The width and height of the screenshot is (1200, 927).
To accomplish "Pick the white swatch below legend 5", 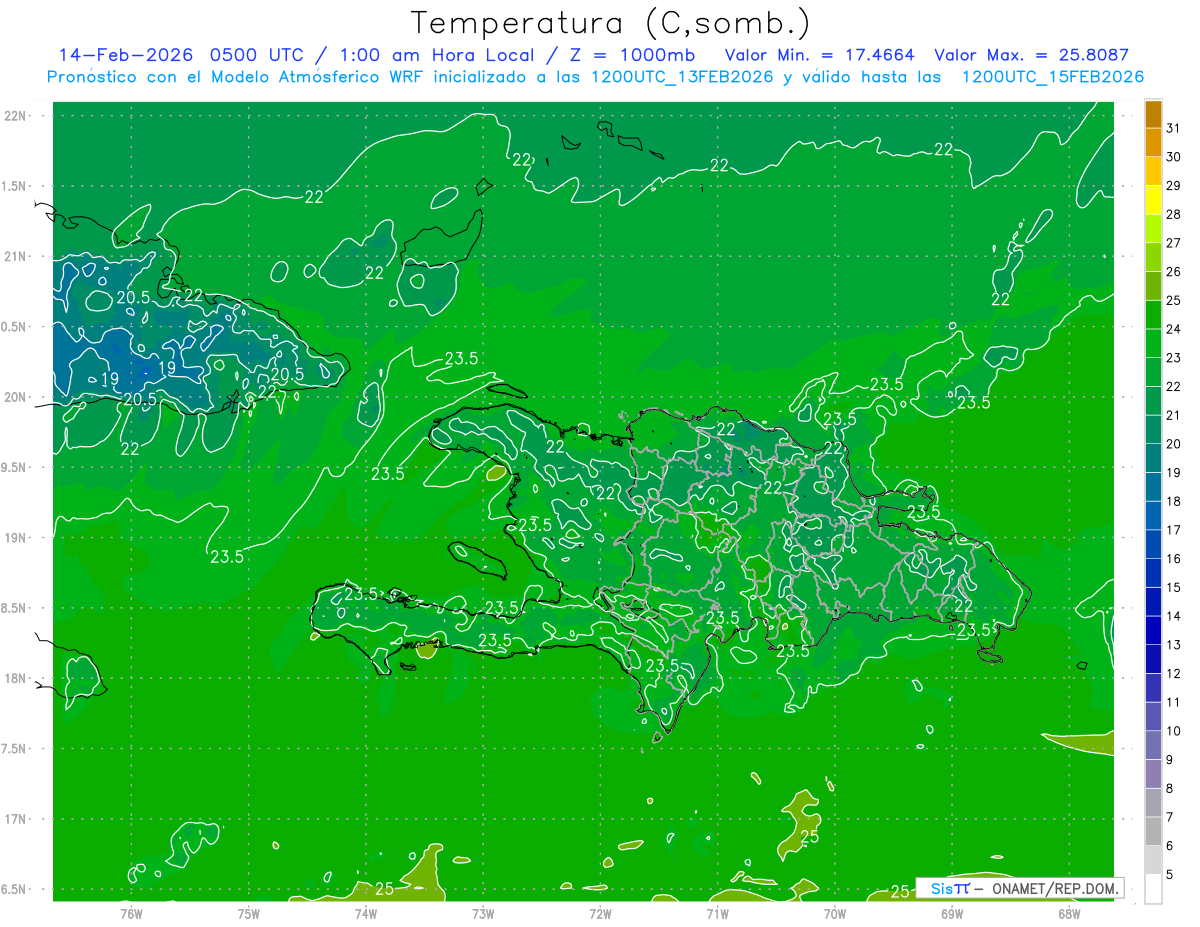I will (x=1153, y=889).
